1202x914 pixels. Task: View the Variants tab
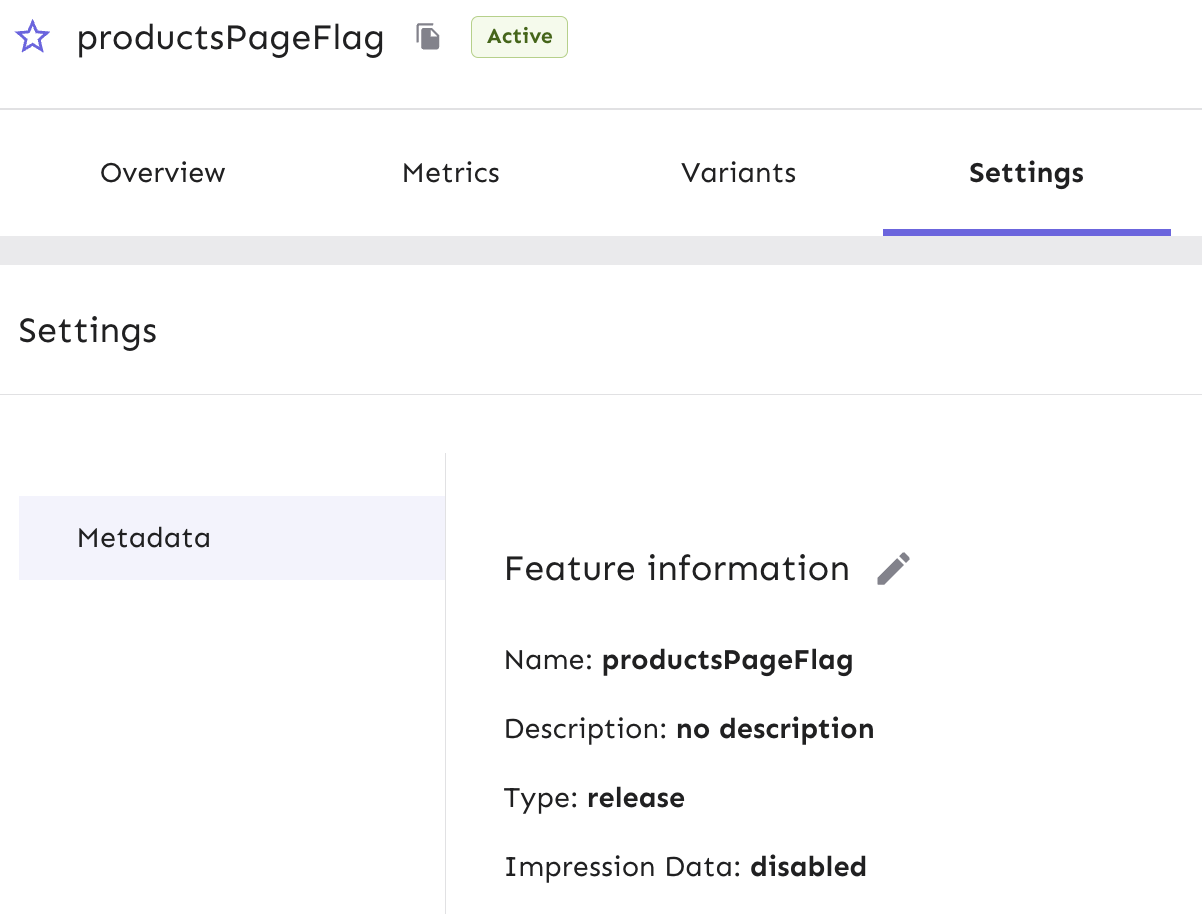click(738, 172)
